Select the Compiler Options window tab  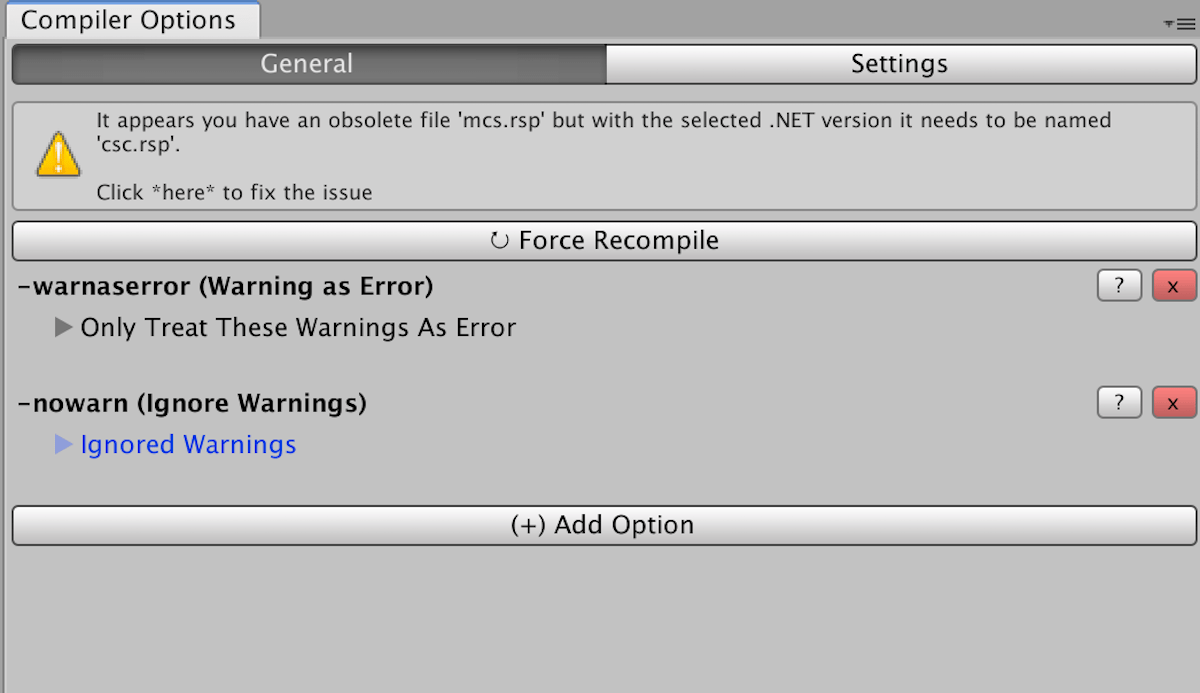click(129, 21)
